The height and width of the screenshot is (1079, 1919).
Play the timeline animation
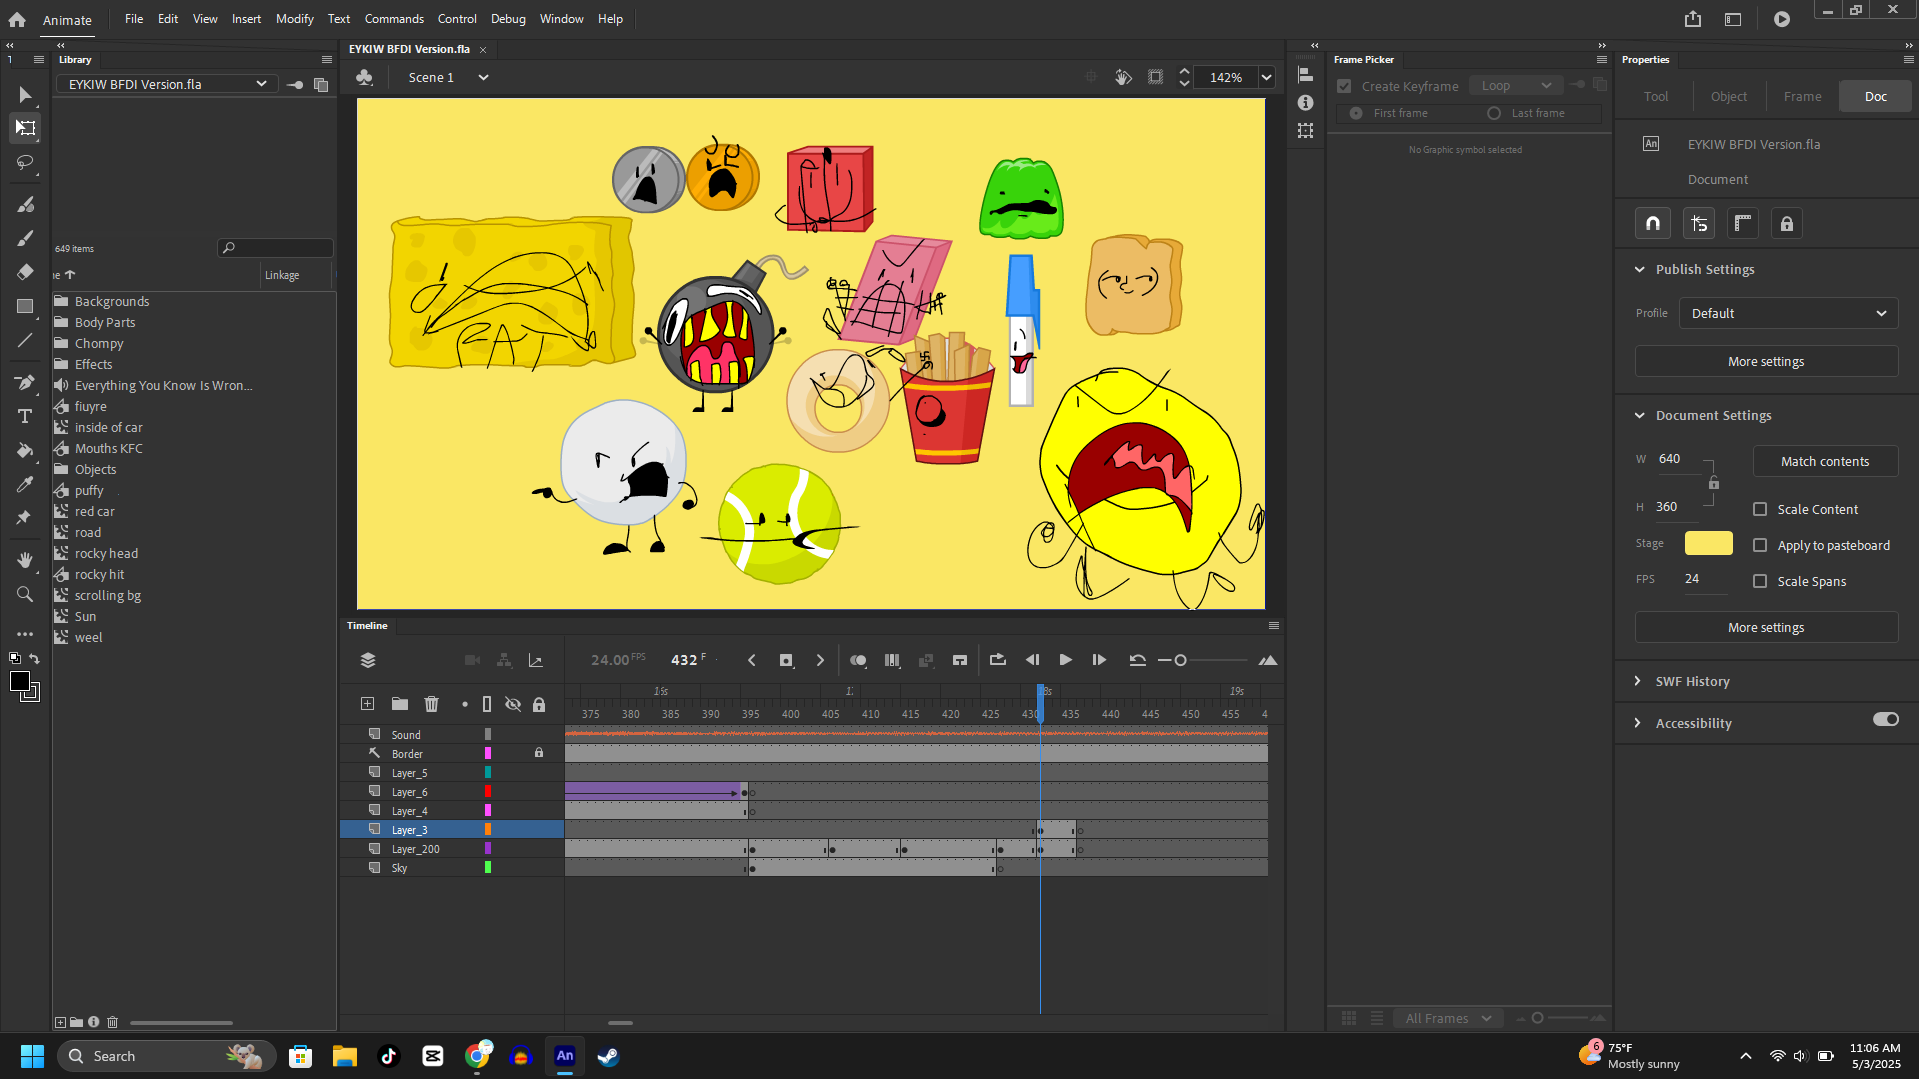click(x=1065, y=660)
